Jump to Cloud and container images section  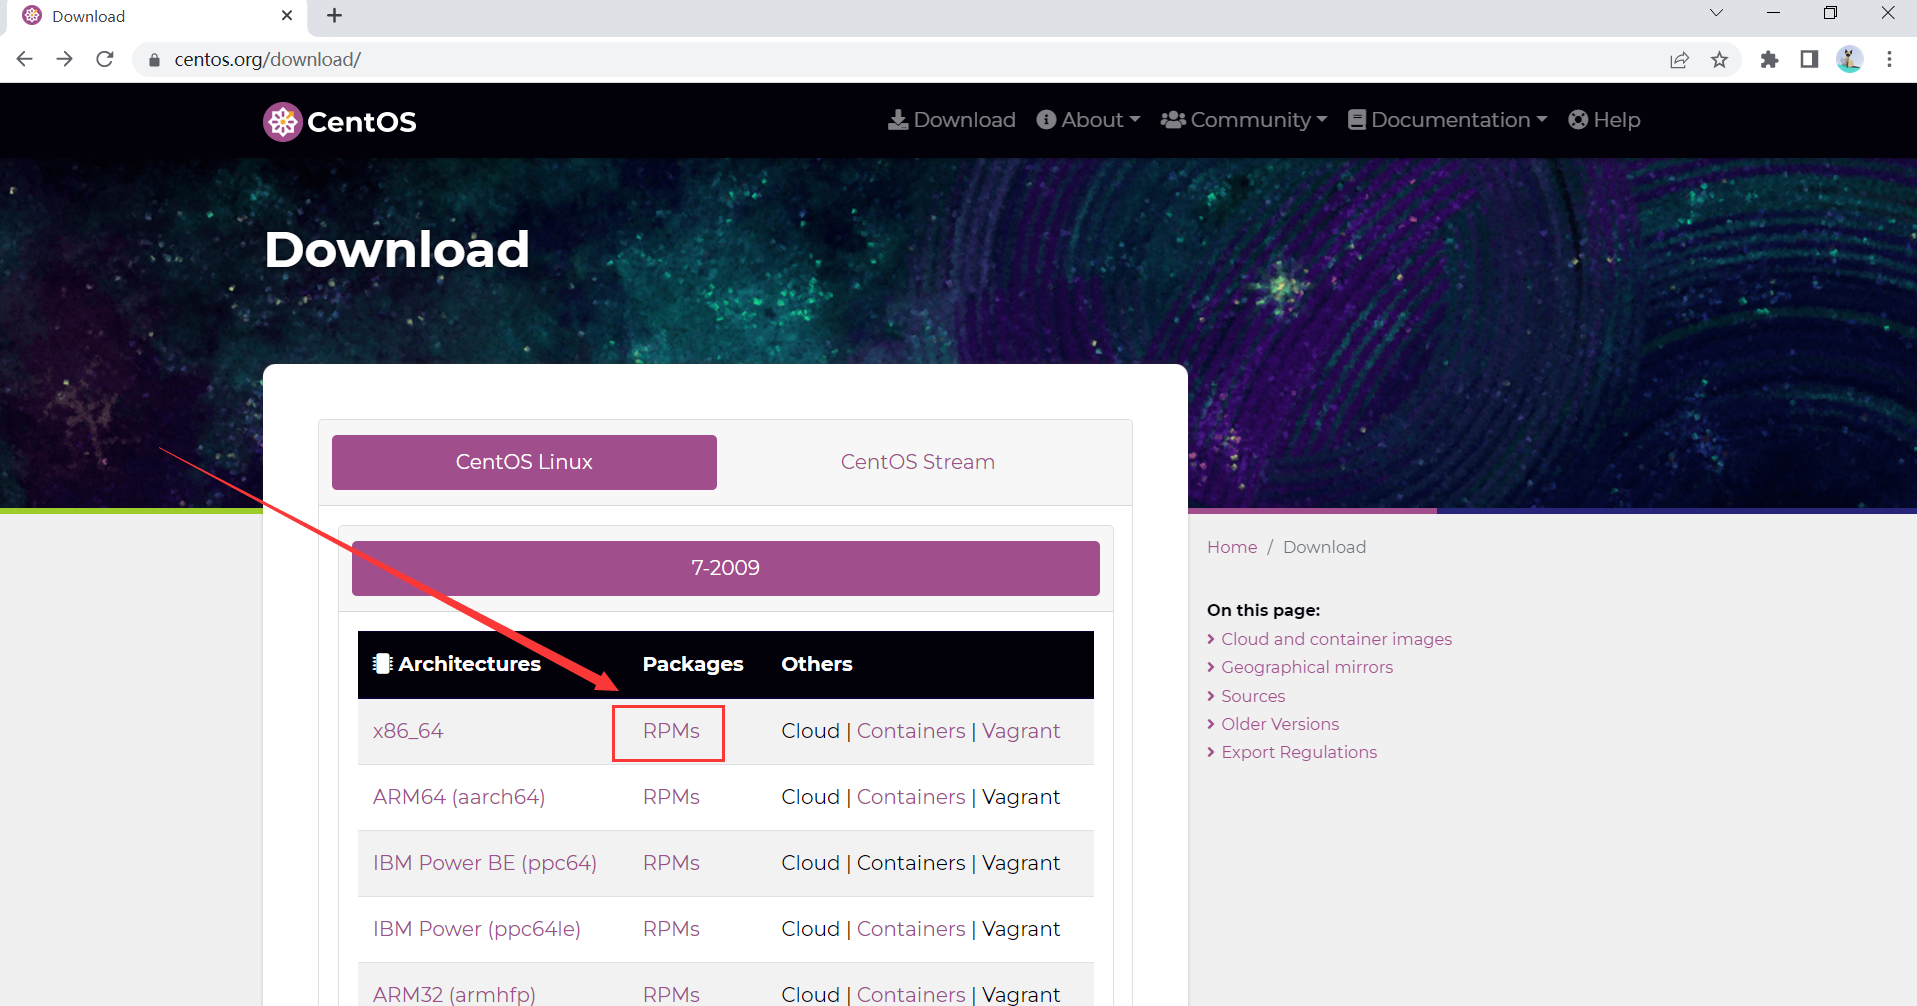(1336, 639)
